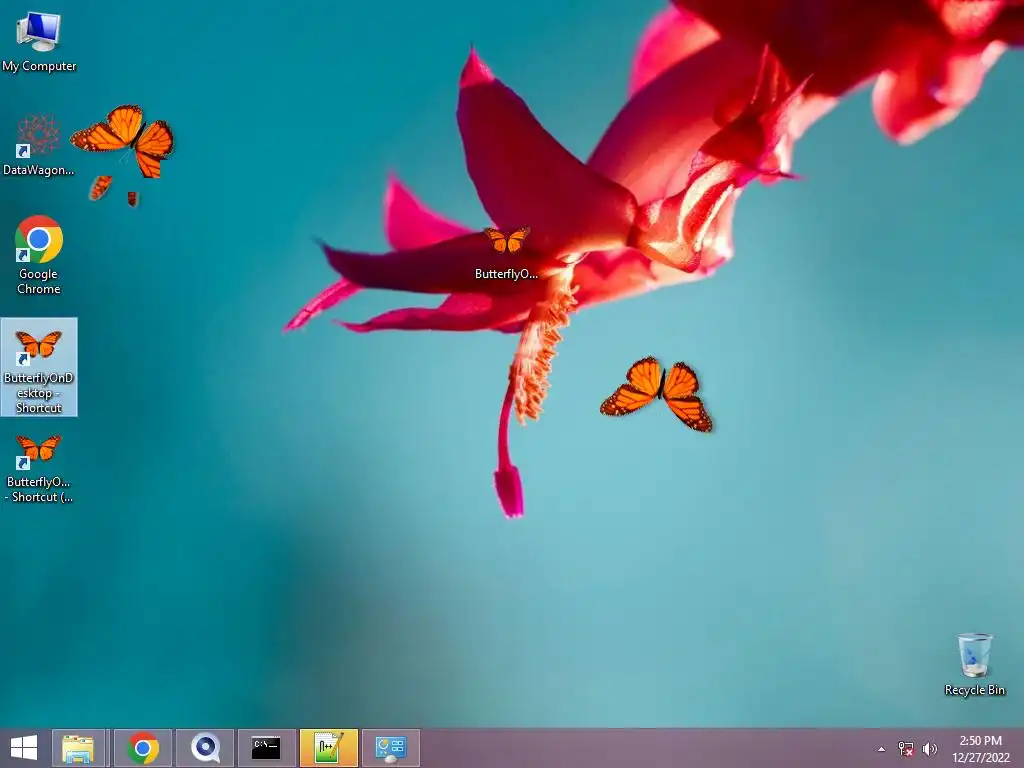Select the Recycle Bin icon
This screenshot has height=768, width=1024.
[974, 664]
